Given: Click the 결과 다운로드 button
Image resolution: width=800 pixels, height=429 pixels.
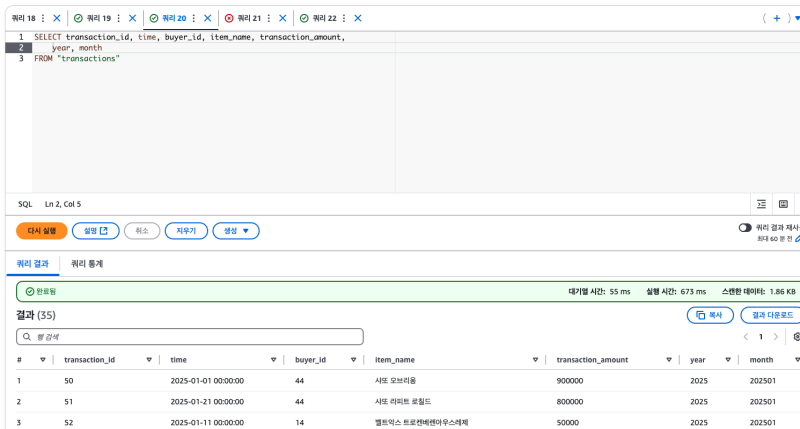Looking at the screenshot, I should [770, 315].
